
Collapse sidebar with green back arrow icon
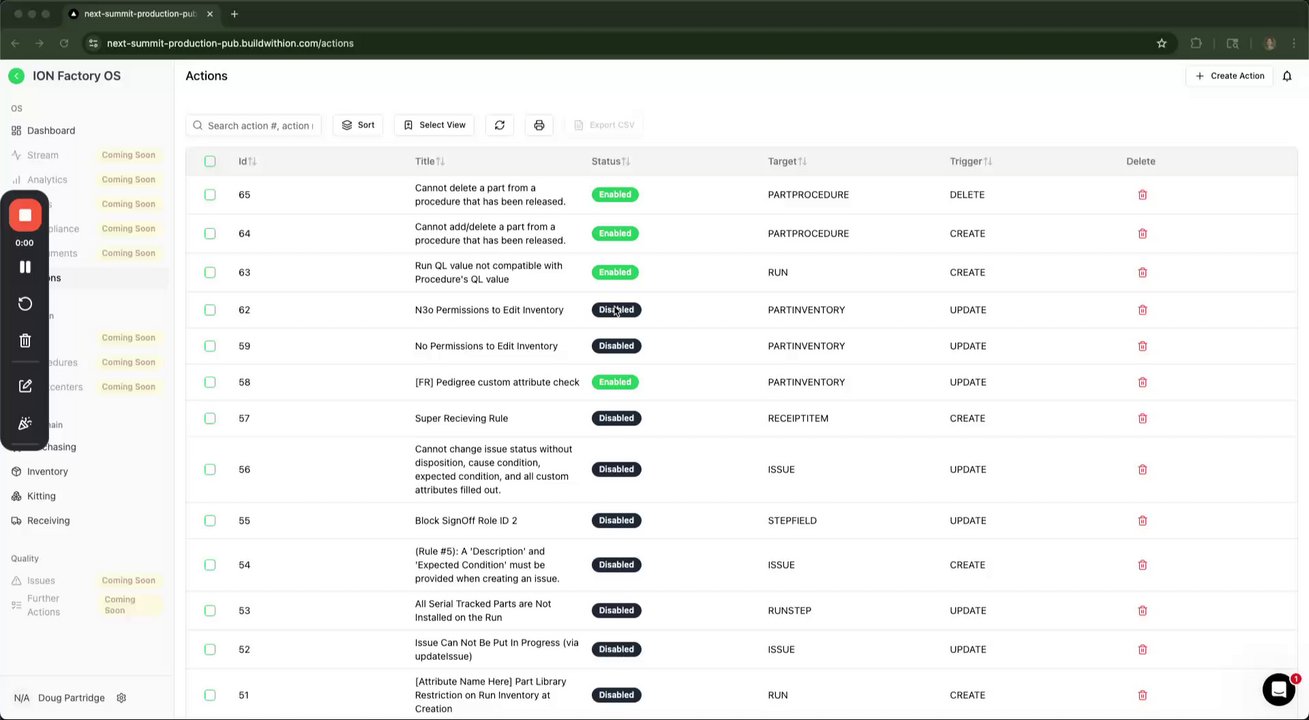pyautogui.click(x=16, y=76)
